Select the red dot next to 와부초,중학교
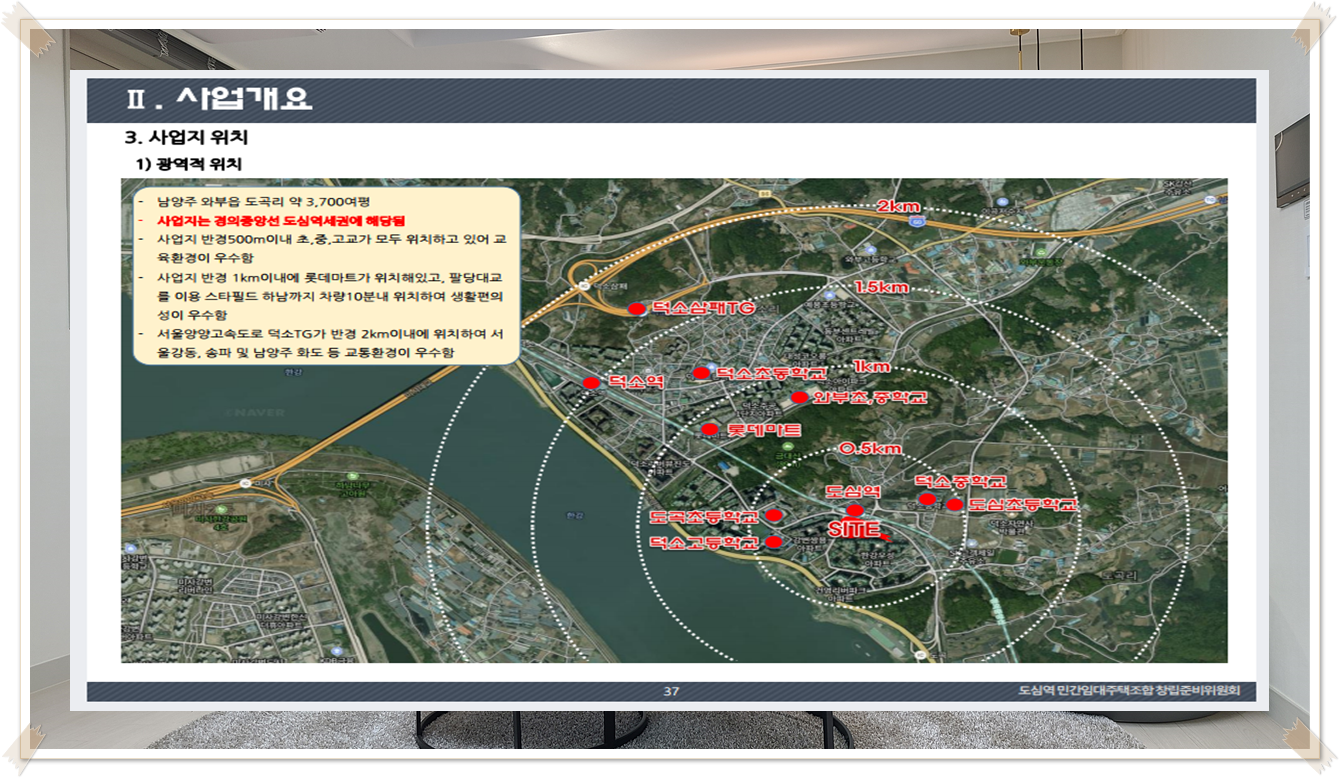This screenshot has width=1339, height=778. click(x=799, y=398)
